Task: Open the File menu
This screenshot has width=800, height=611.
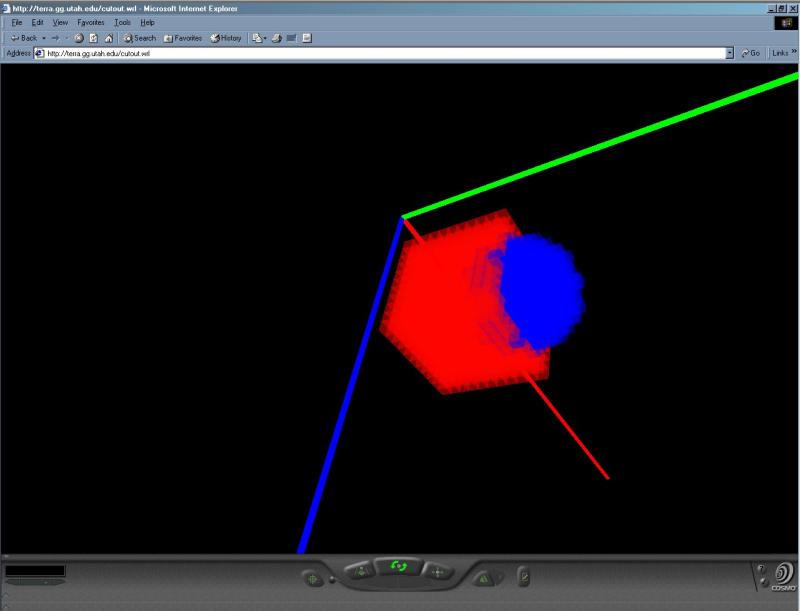Action: coord(16,22)
